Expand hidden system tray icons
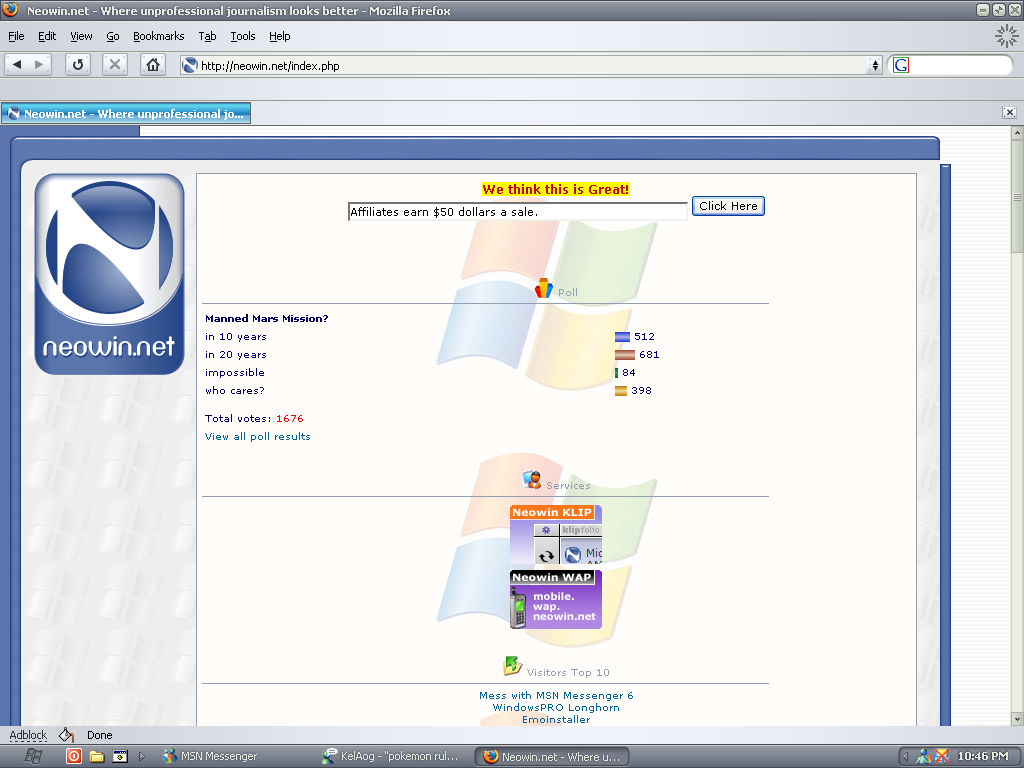The height and width of the screenshot is (768, 1024). 905,756
